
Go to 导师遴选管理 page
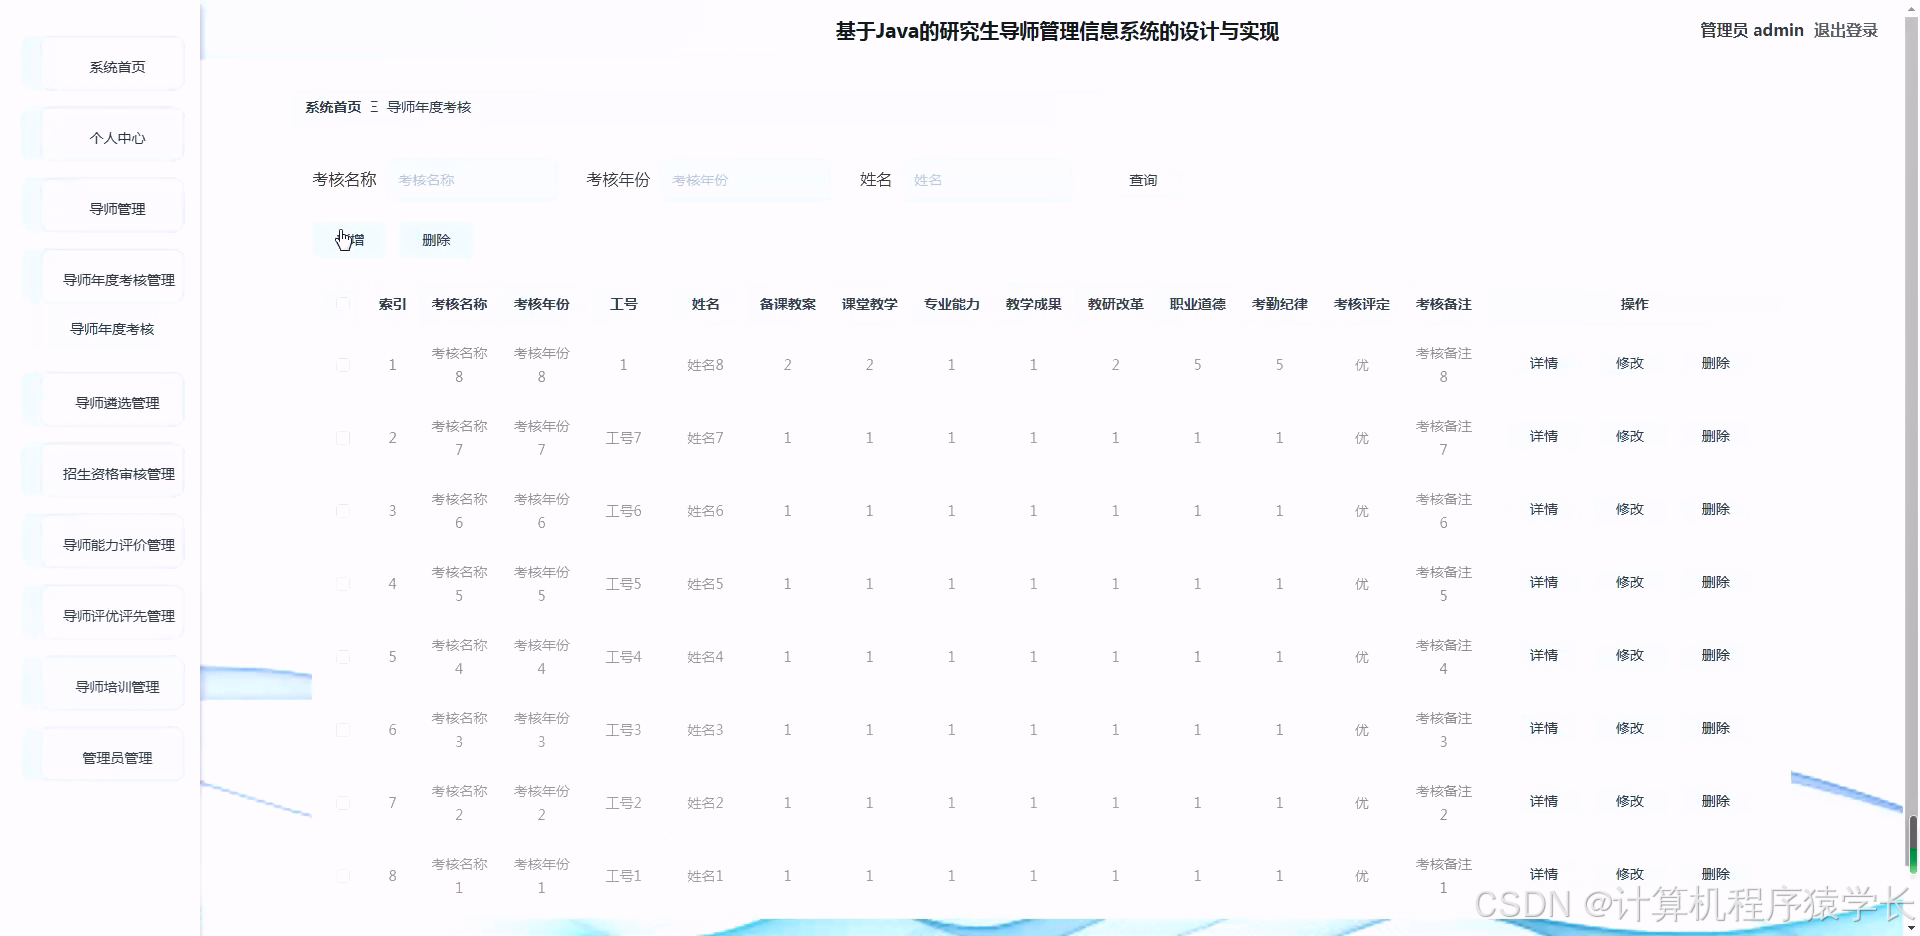pyautogui.click(x=115, y=403)
